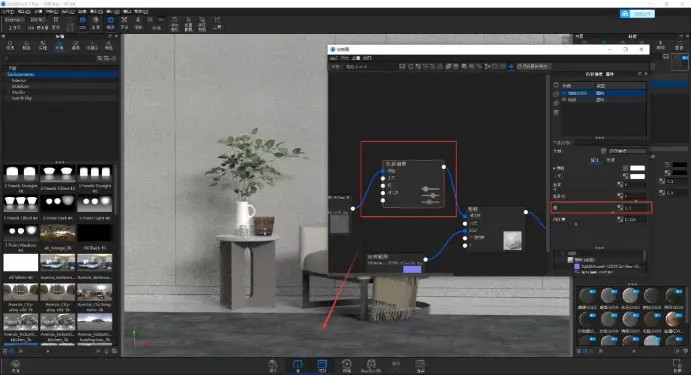Click the Import icon in the bottom toolbar

[273, 365]
